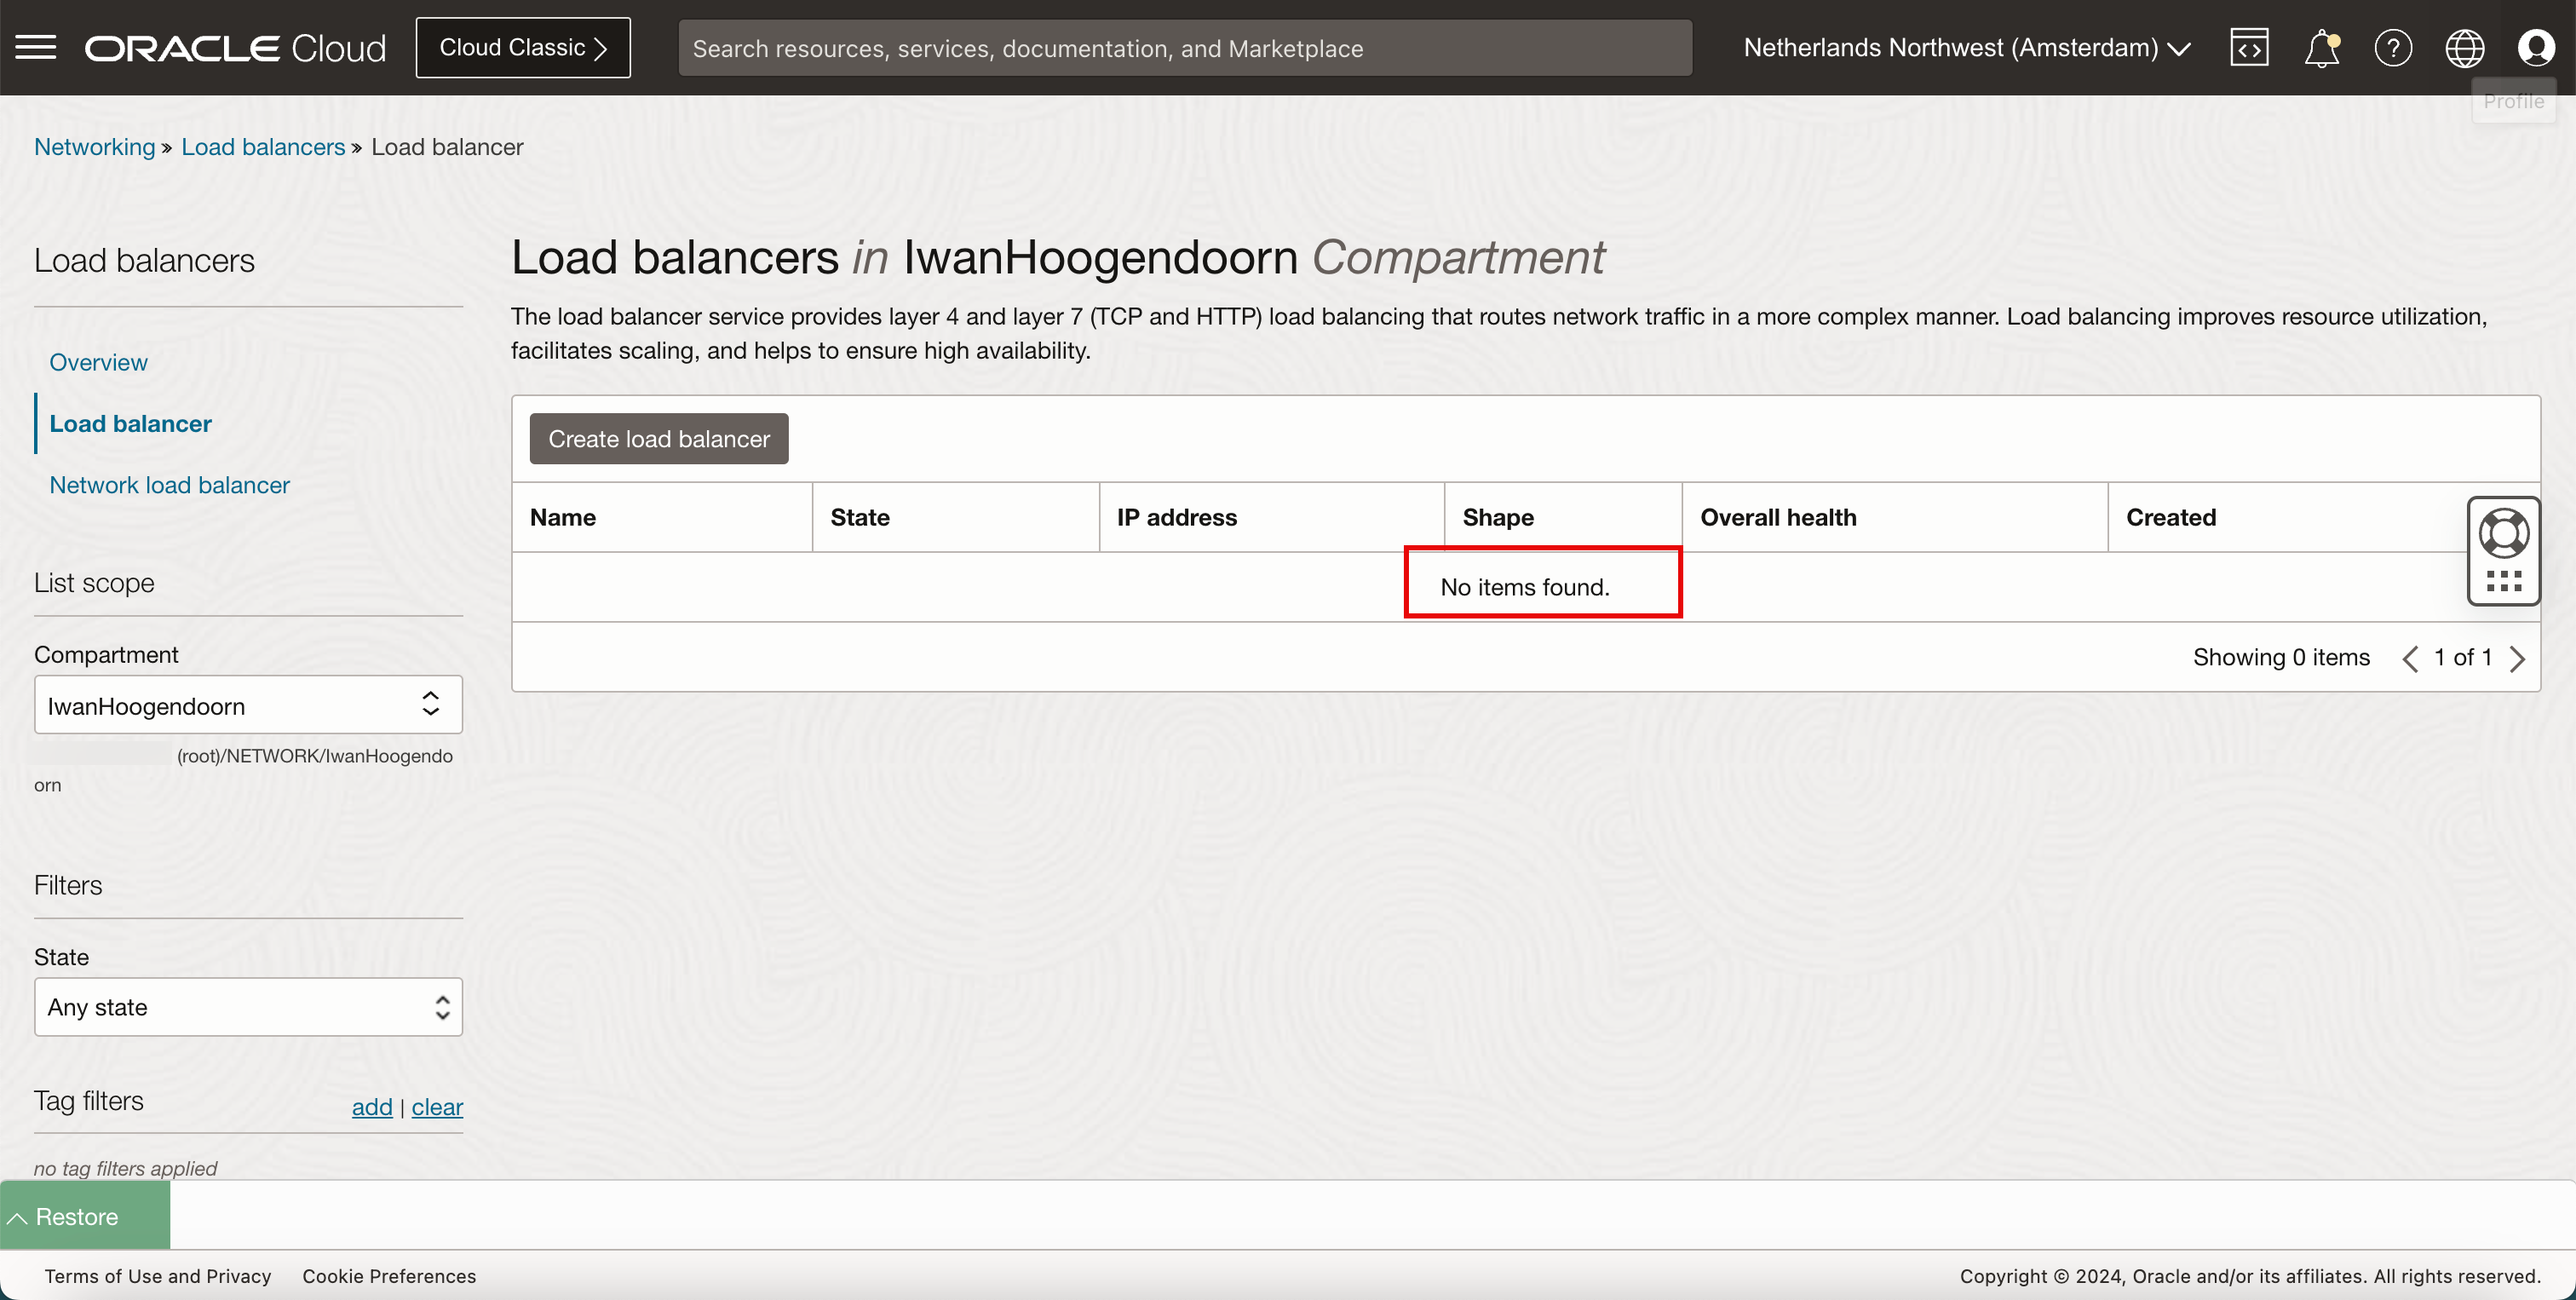Click the add tag filter link

coord(371,1107)
